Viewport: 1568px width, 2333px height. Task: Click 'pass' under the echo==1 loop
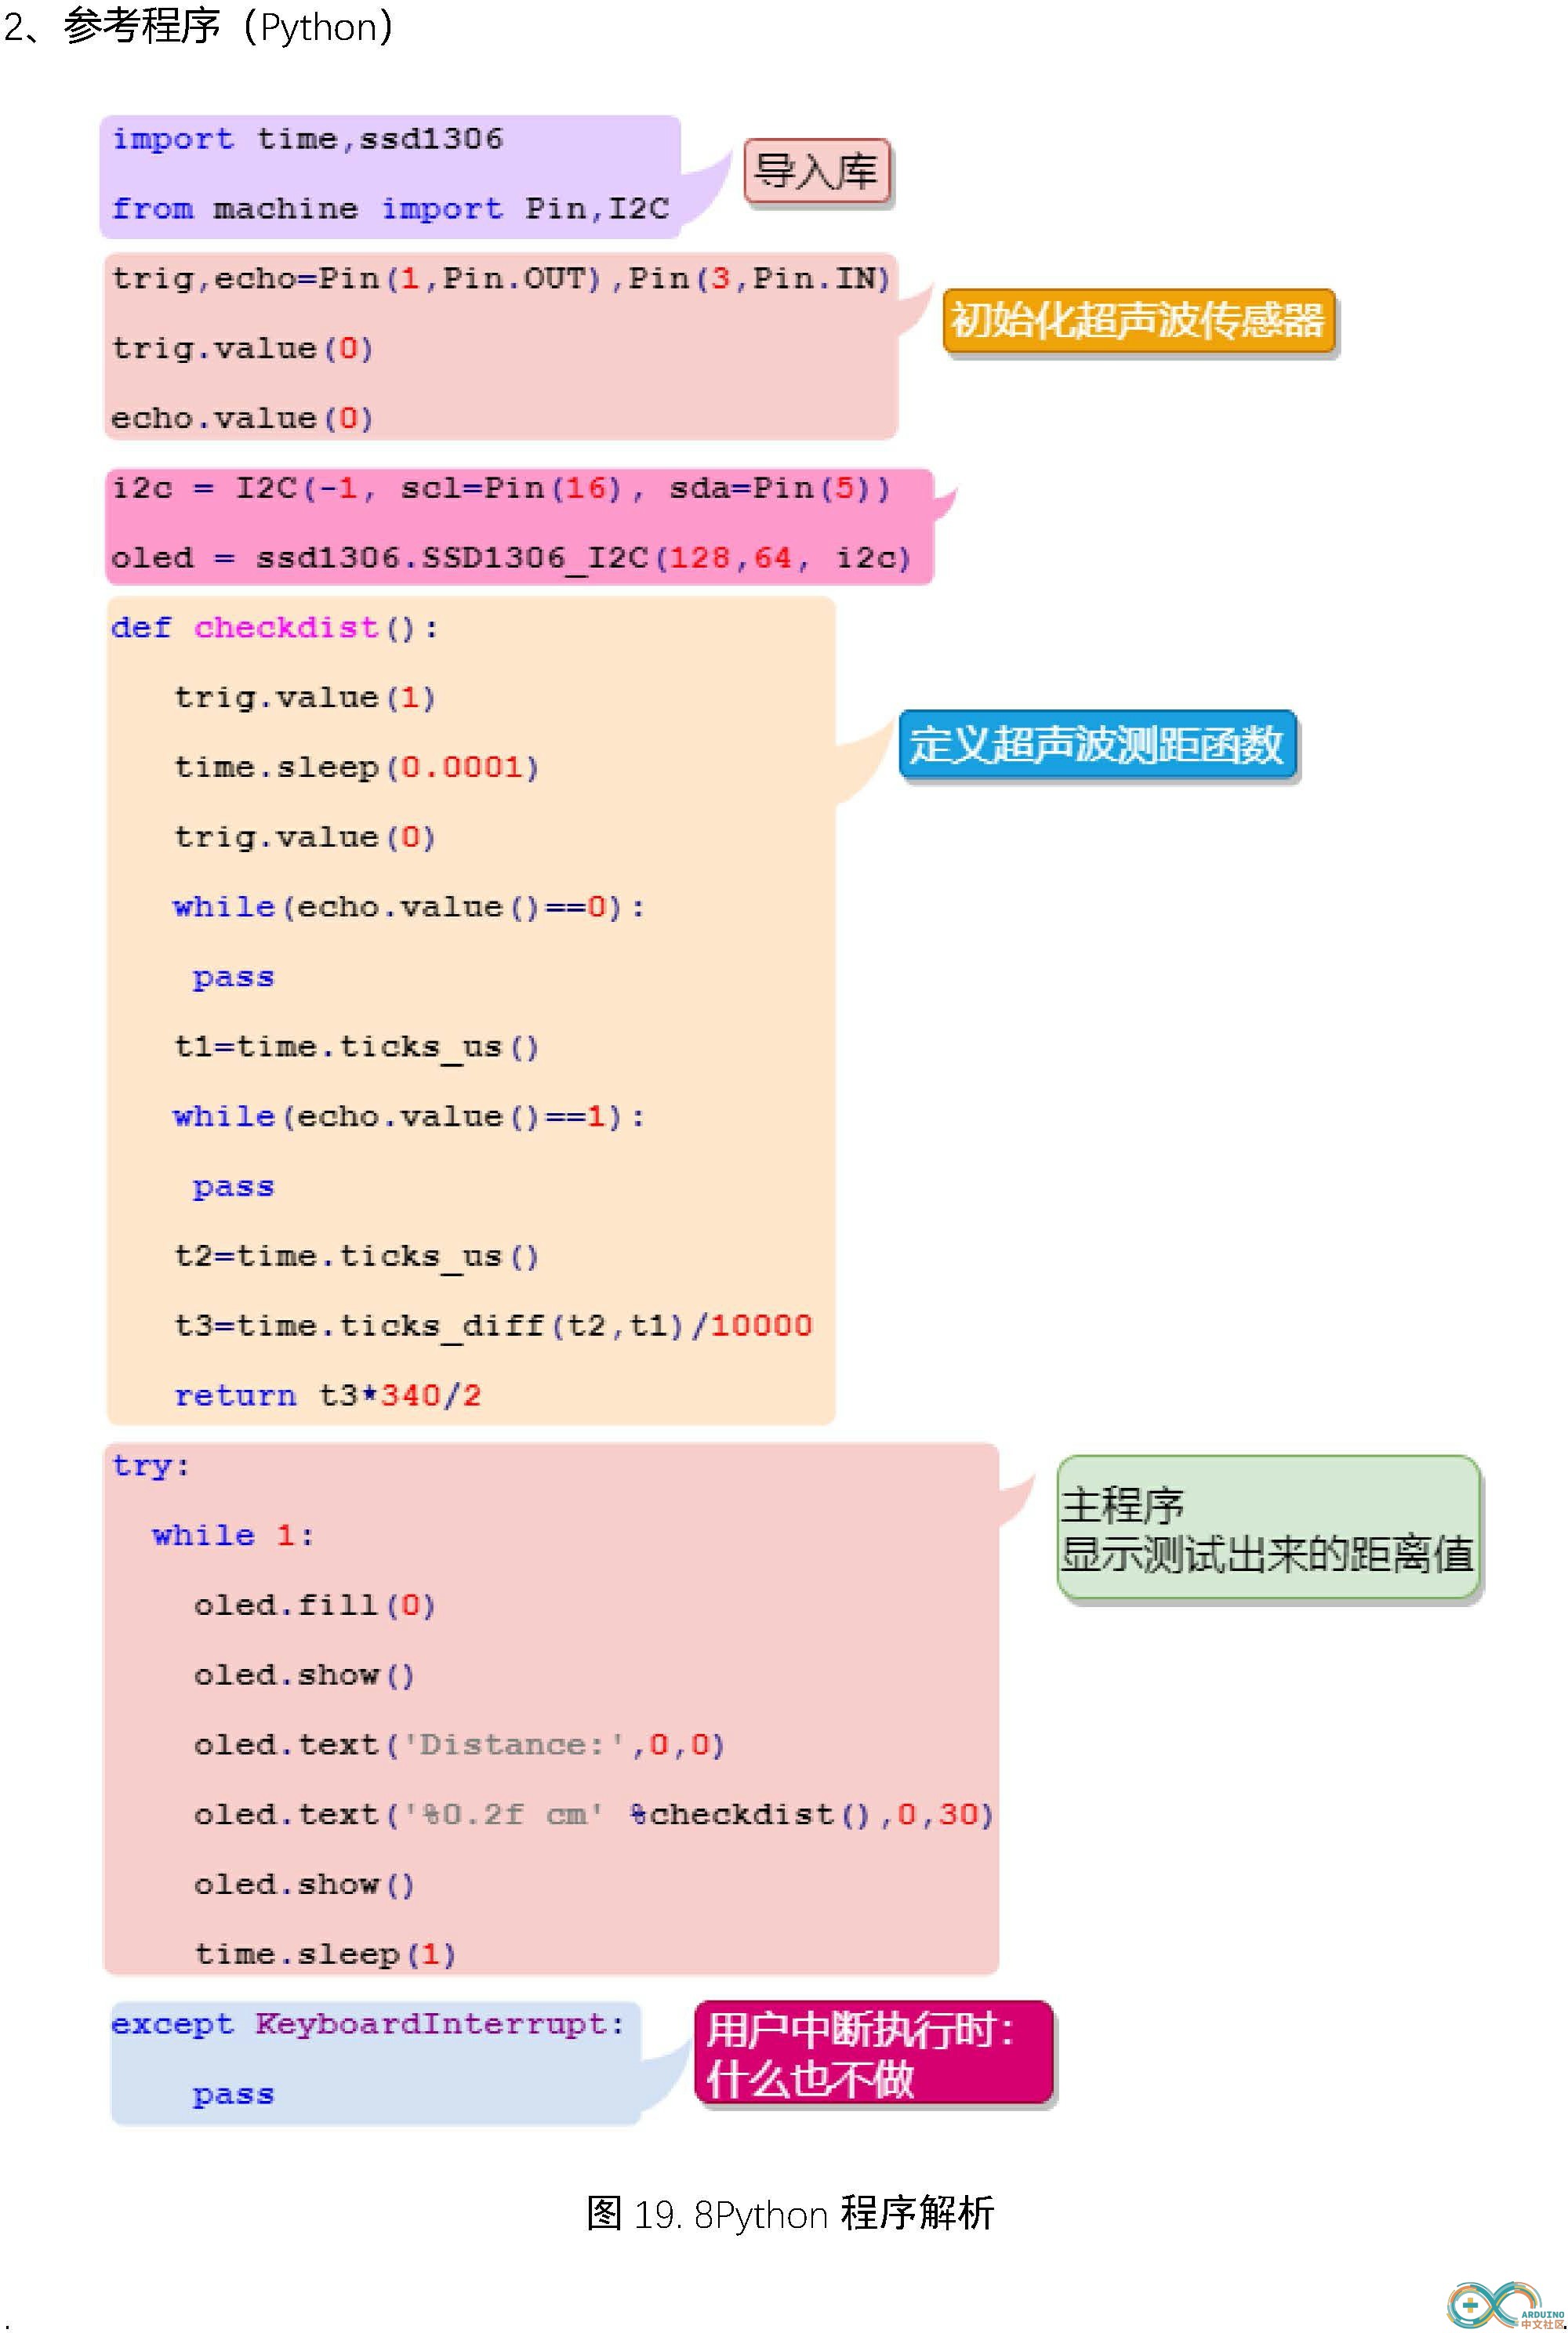pyautogui.click(x=233, y=1187)
